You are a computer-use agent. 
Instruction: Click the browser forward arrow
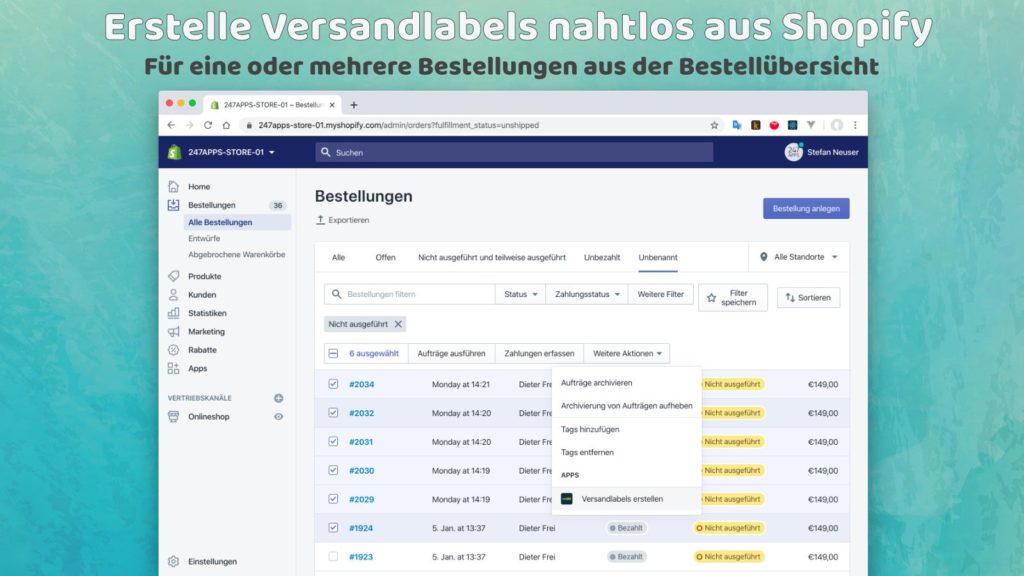(x=189, y=125)
